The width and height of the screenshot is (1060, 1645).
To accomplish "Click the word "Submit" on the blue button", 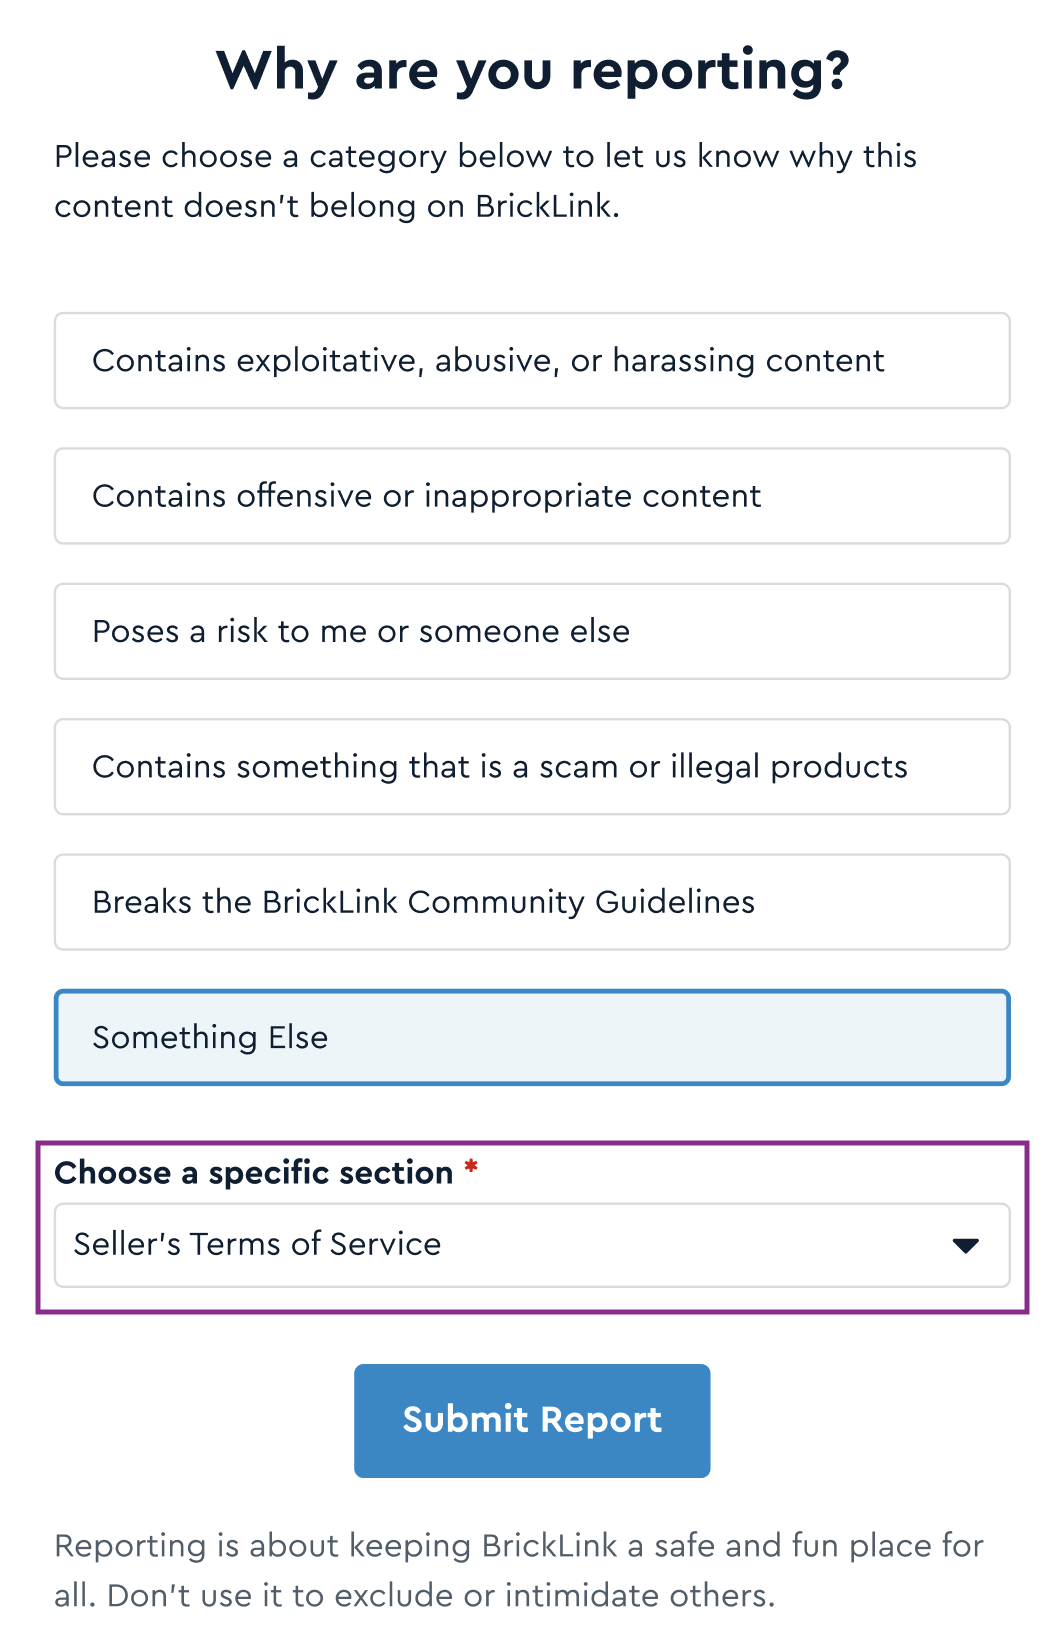I will [x=465, y=1420].
